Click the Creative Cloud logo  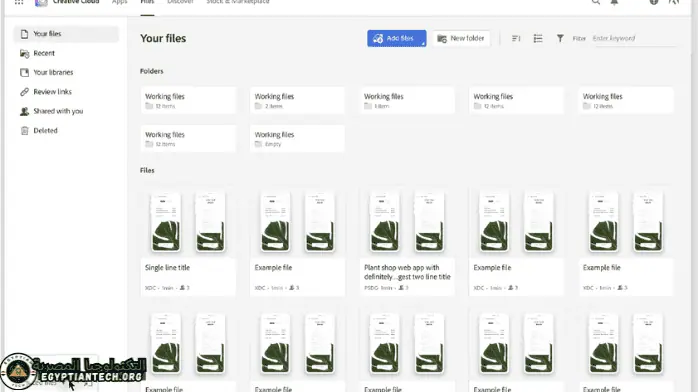(41, 3)
